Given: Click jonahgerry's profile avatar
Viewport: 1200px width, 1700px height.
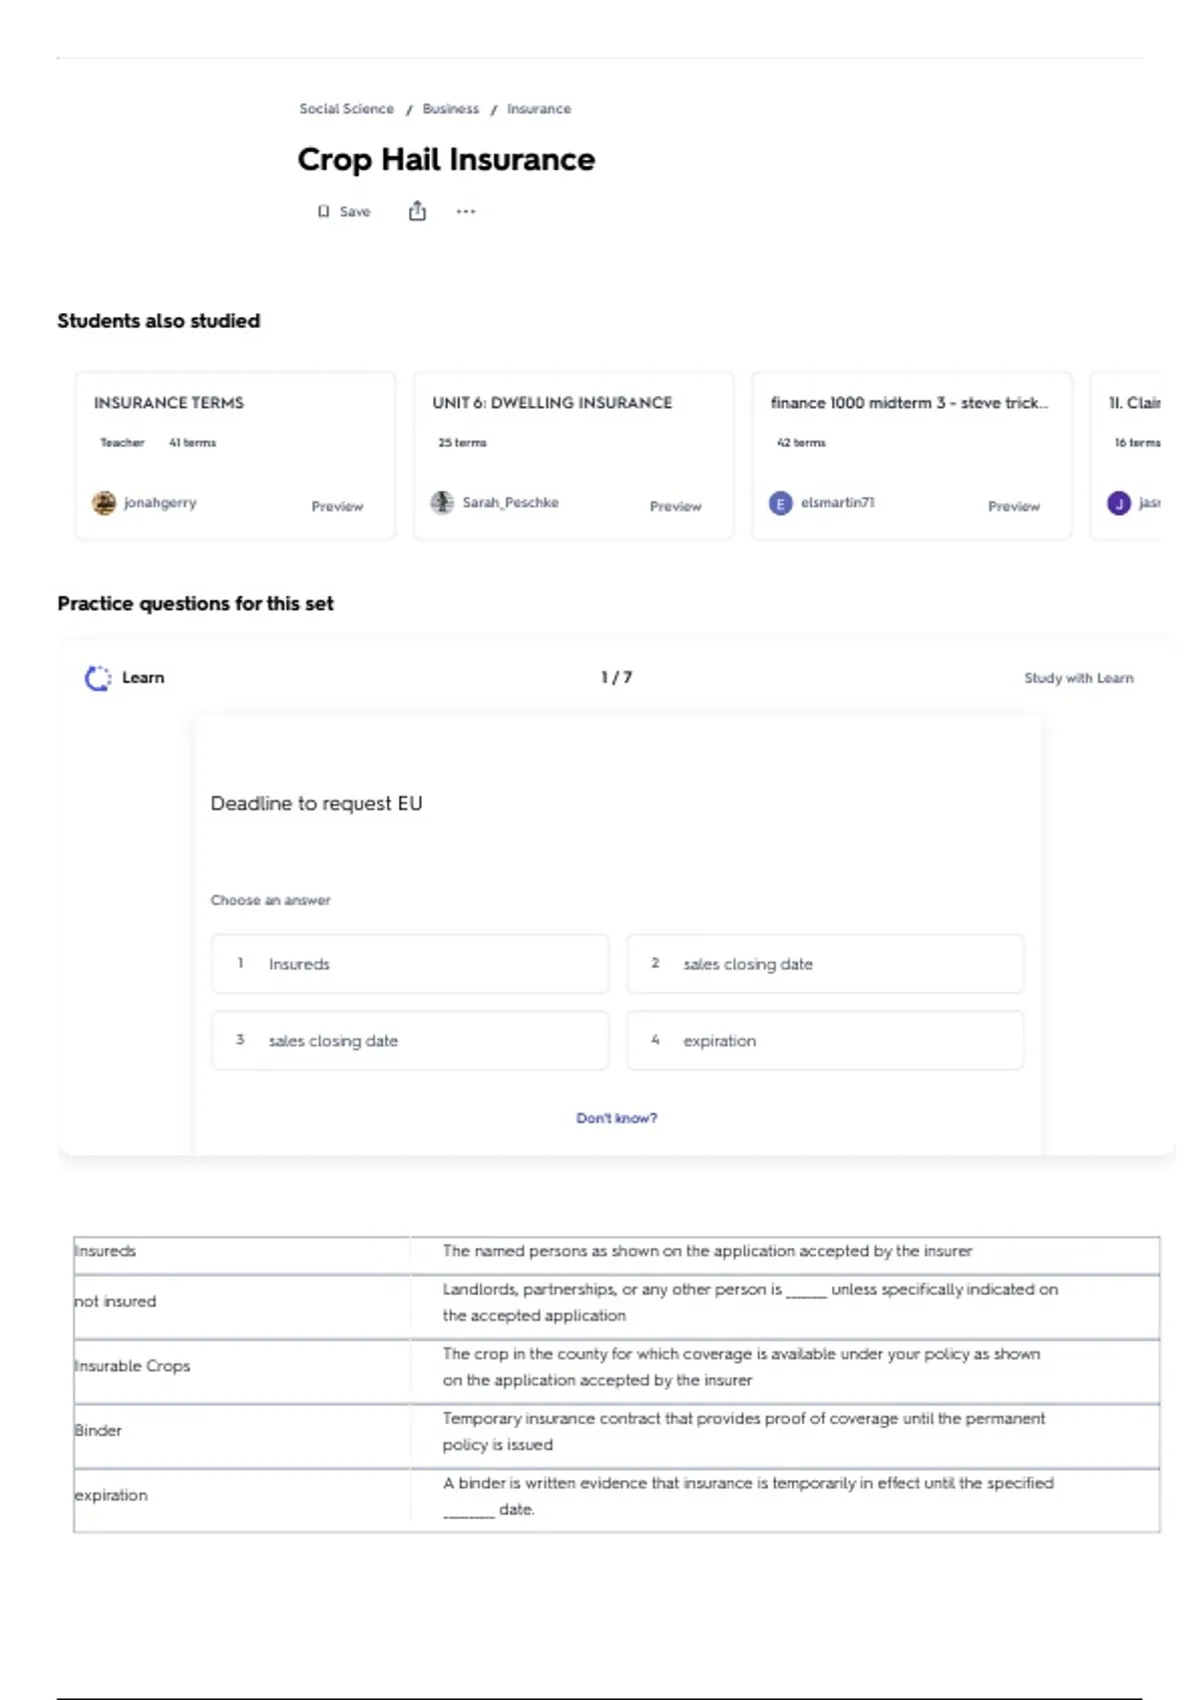Looking at the screenshot, I should point(104,503).
